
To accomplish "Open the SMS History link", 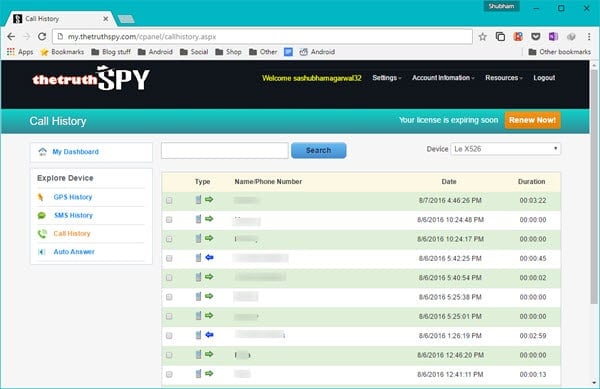I will click(x=73, y=215).
